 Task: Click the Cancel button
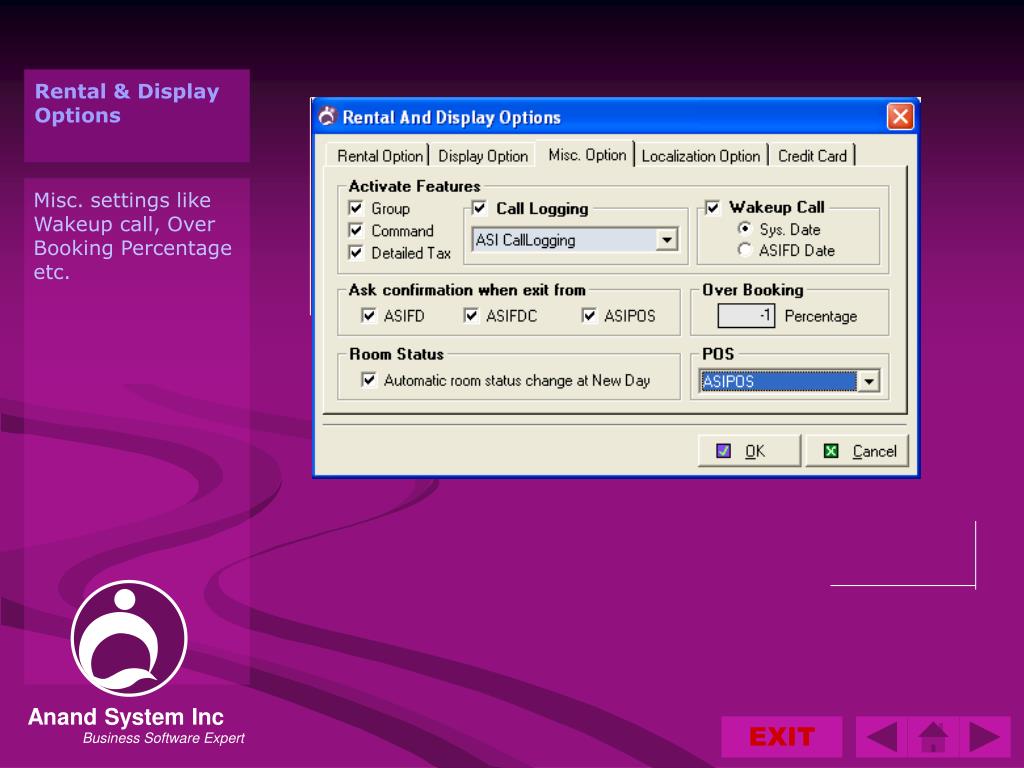(857, 451)
